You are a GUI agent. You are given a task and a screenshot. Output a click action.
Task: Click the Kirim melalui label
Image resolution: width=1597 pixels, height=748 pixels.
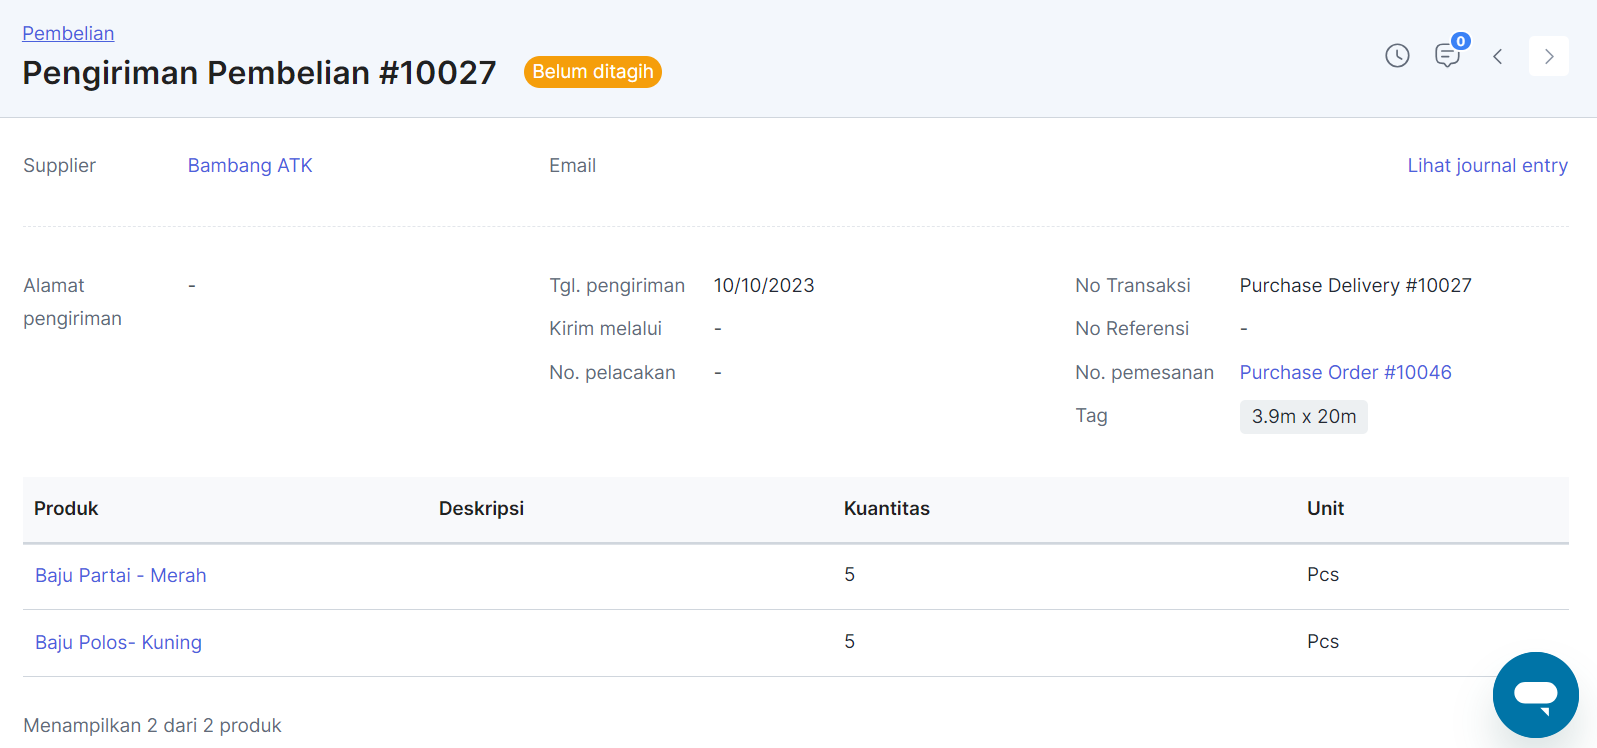coord(605,329)
